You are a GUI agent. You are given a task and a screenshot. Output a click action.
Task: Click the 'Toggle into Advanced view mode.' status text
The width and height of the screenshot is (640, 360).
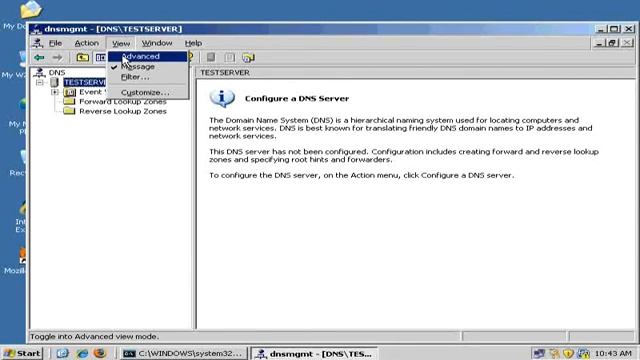(x=94, y=336)
